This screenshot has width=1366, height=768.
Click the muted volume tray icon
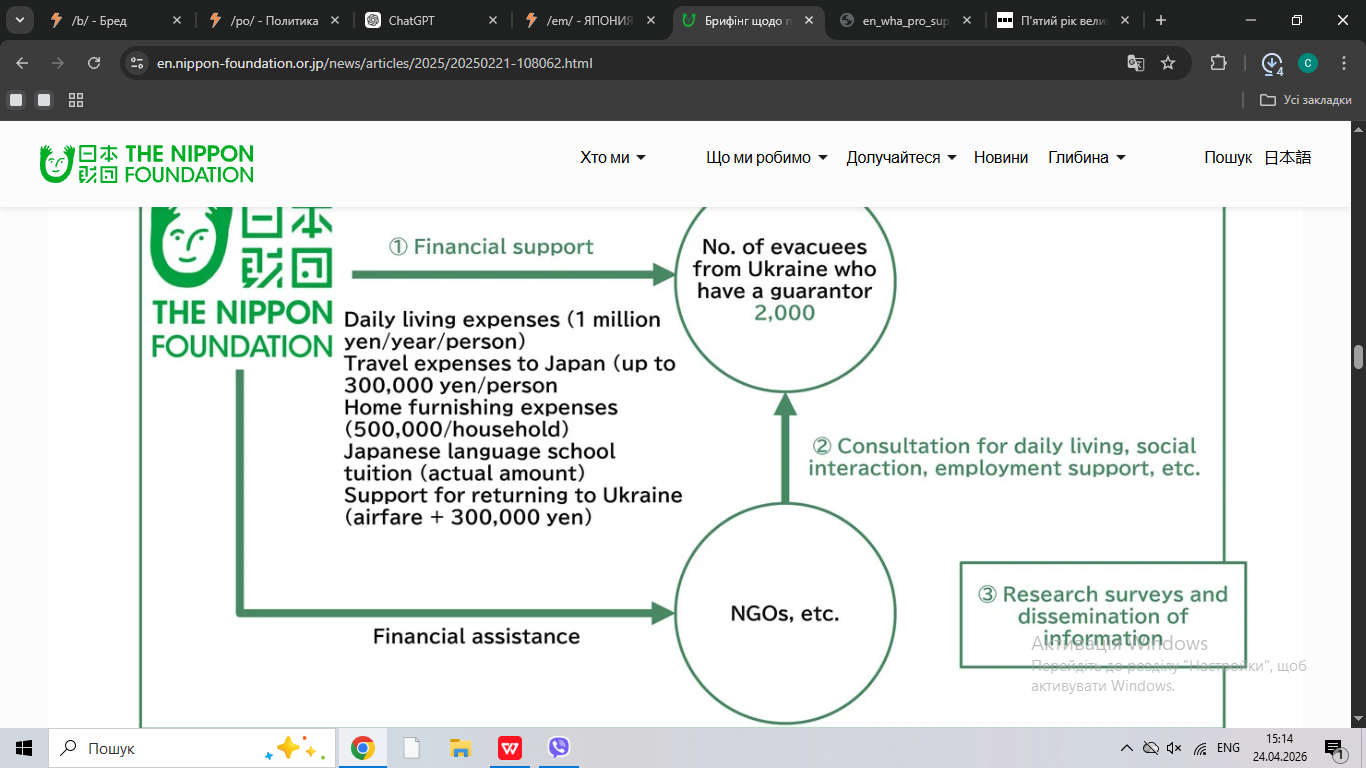point(1175,748)
